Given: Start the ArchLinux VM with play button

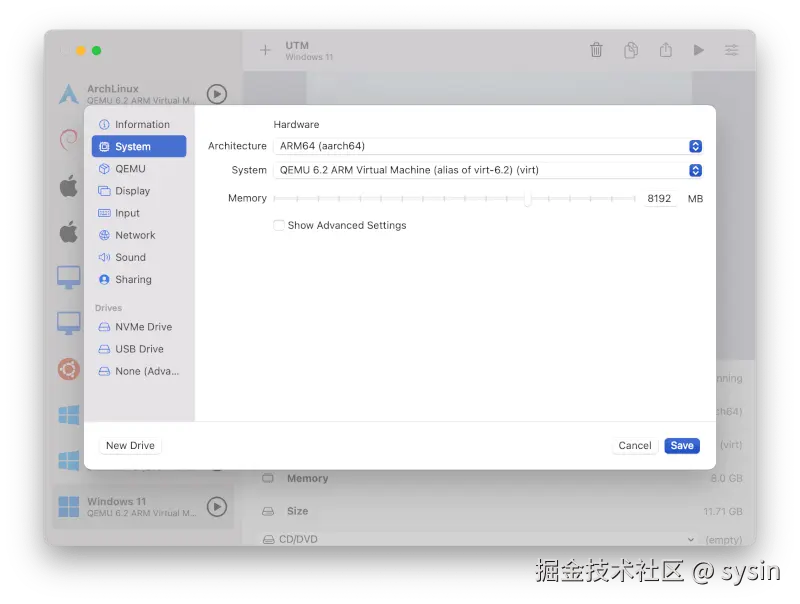Looking at the screenshot, I should (217, 94).
